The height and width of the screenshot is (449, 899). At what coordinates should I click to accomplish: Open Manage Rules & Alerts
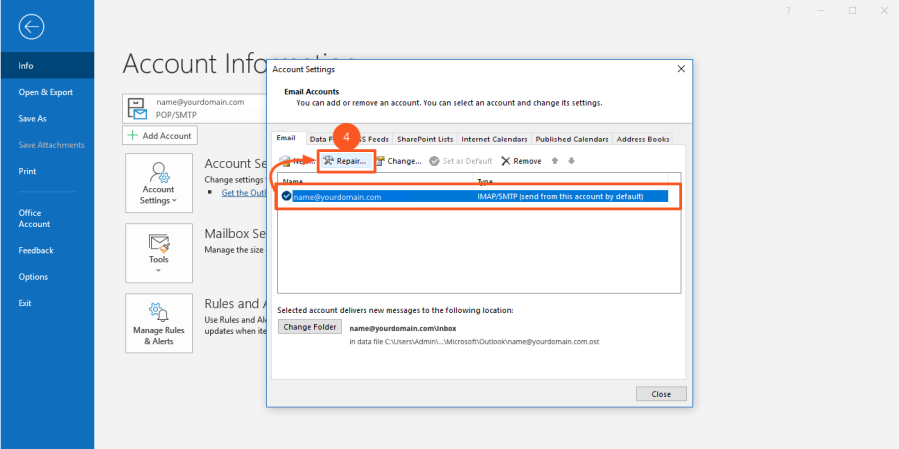coord(158,323)
